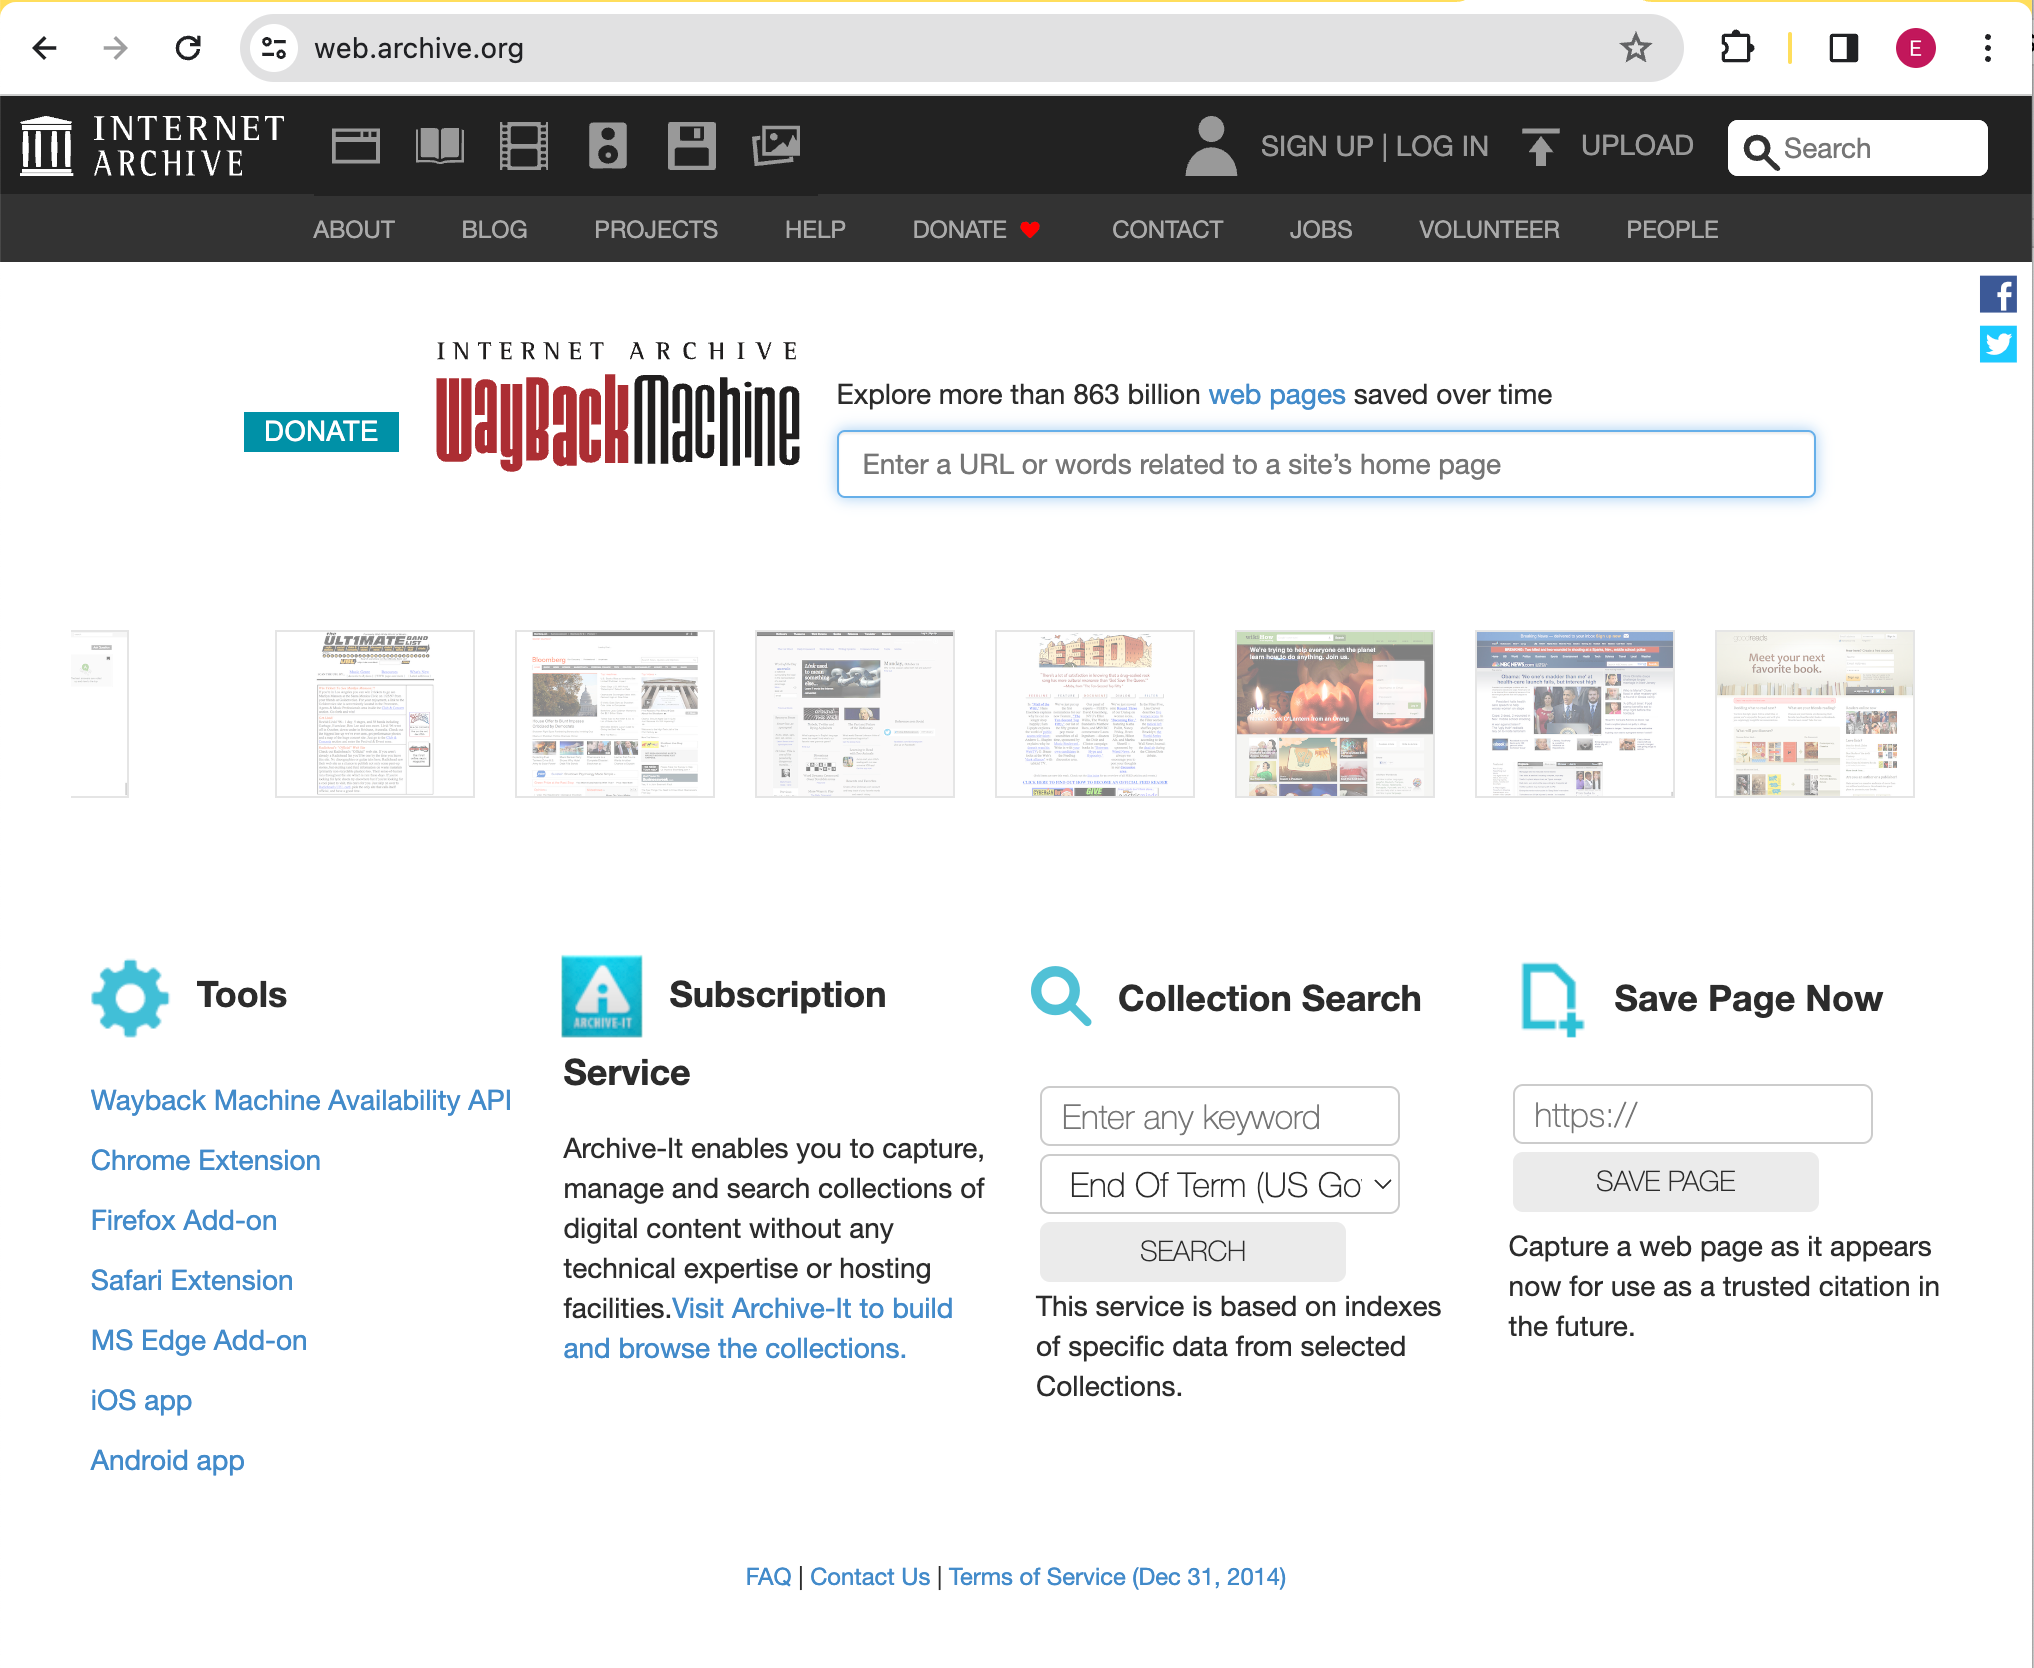The image size is (2034, 1668).
Task: Open the BLOG menu item
Action: 494,229
